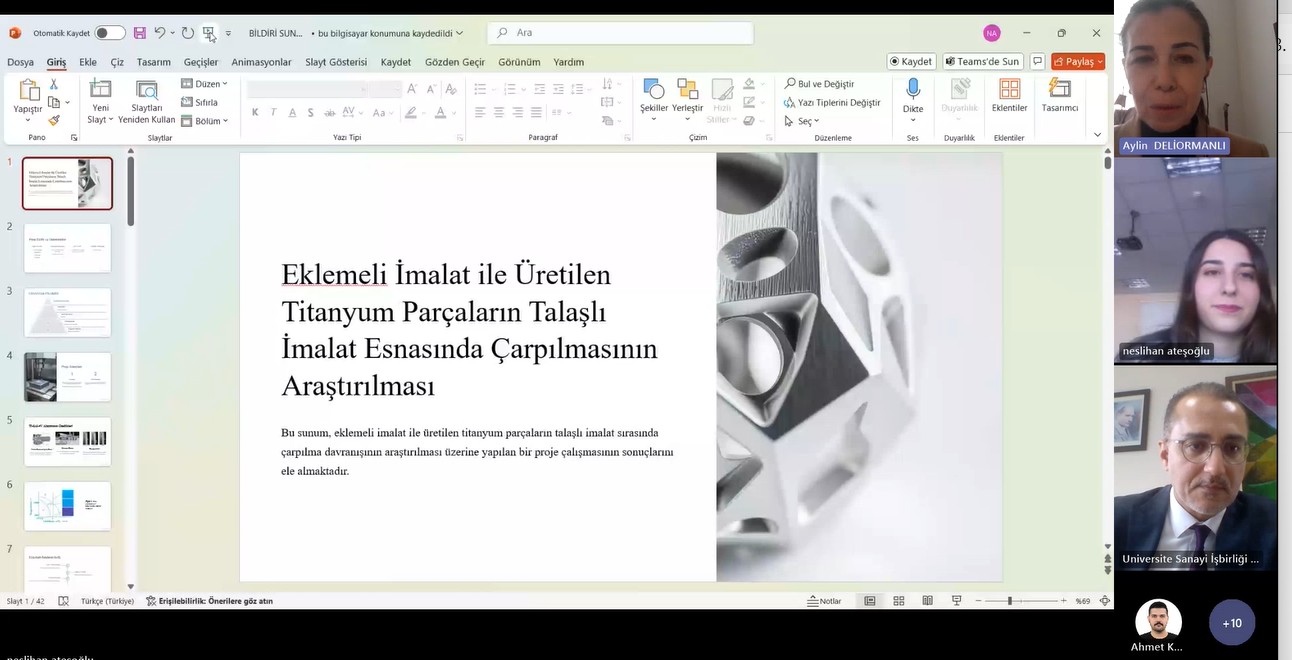Open the comments speech bubble icon
Screen dimensions: 1292x660
[1037, 62]
